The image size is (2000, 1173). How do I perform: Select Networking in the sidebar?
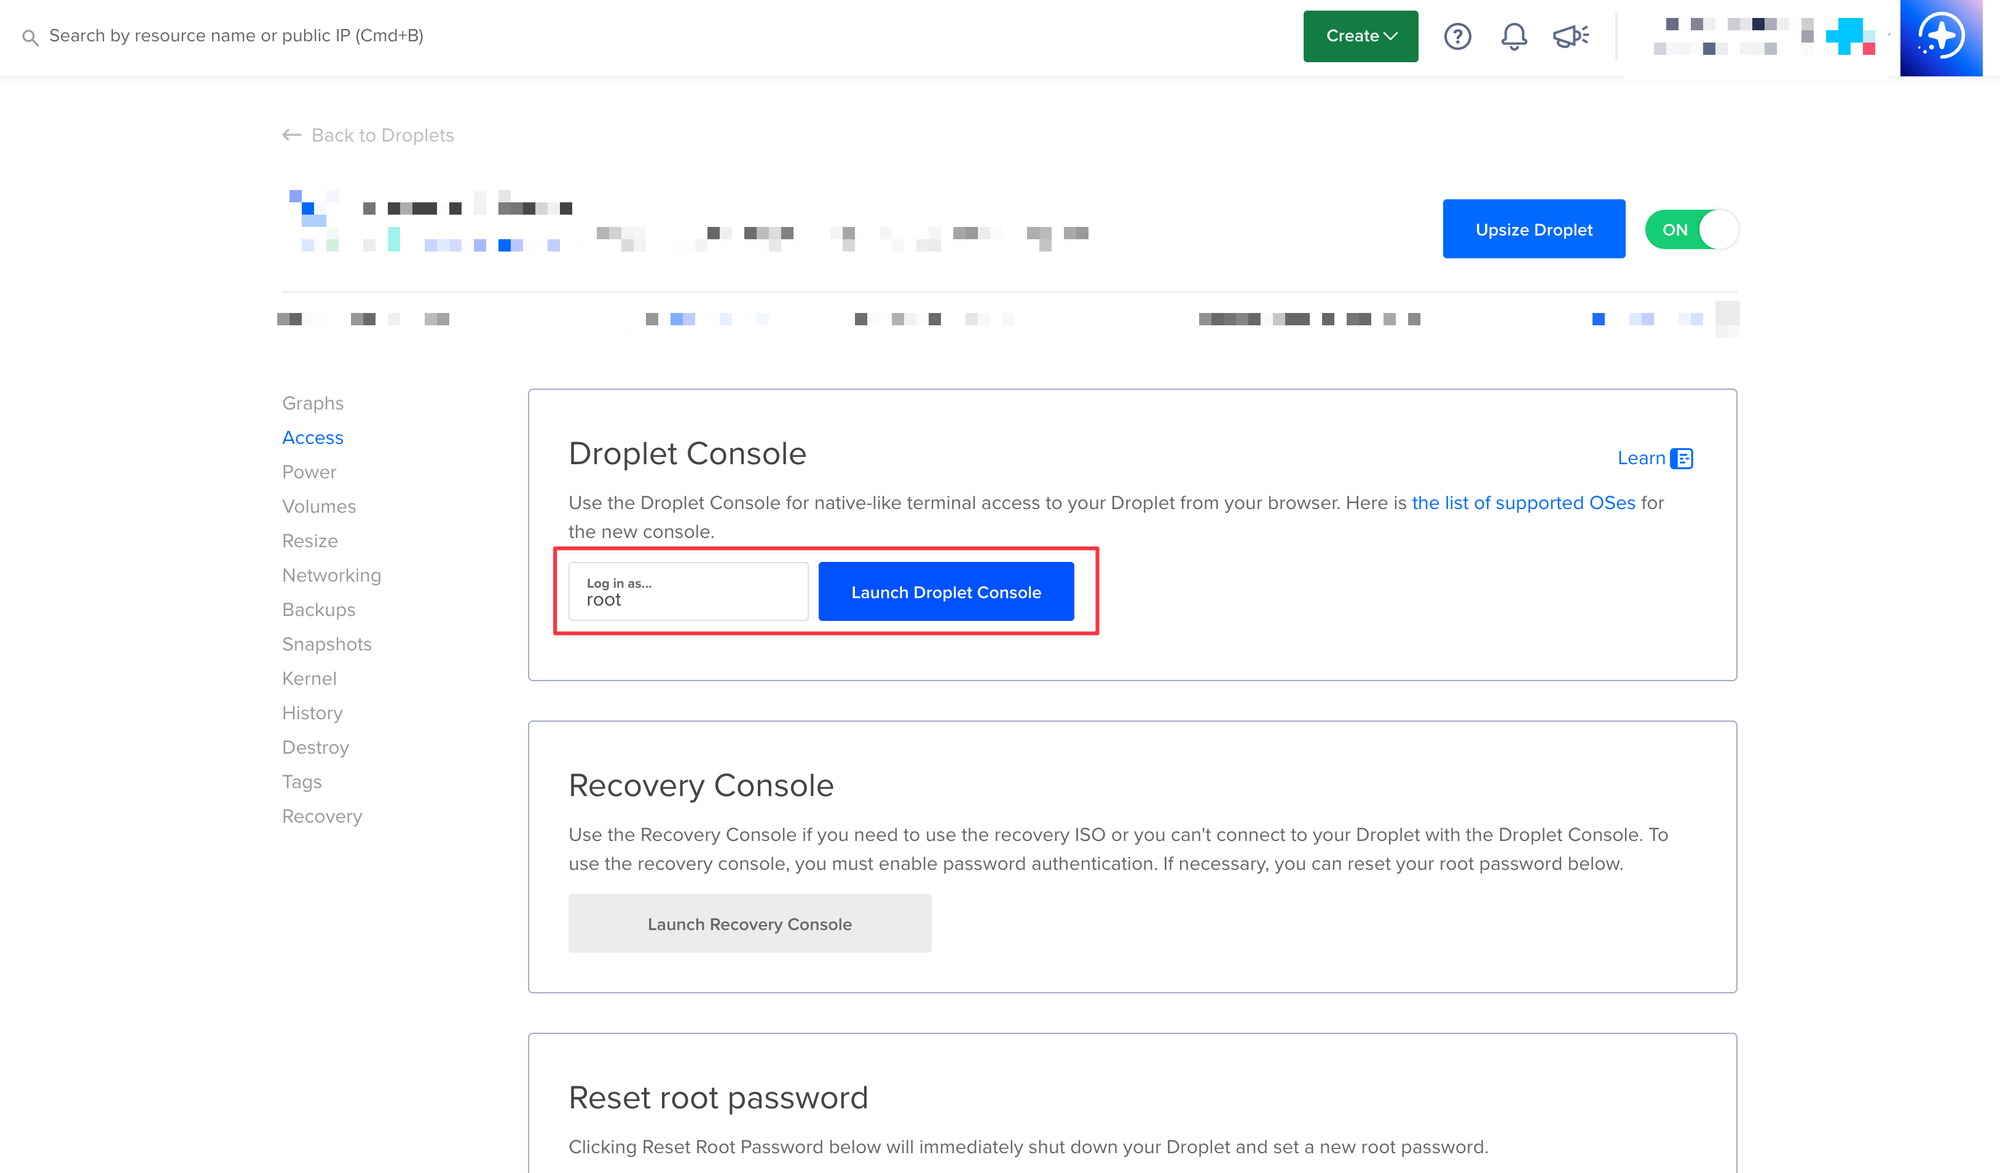(331, 575)
